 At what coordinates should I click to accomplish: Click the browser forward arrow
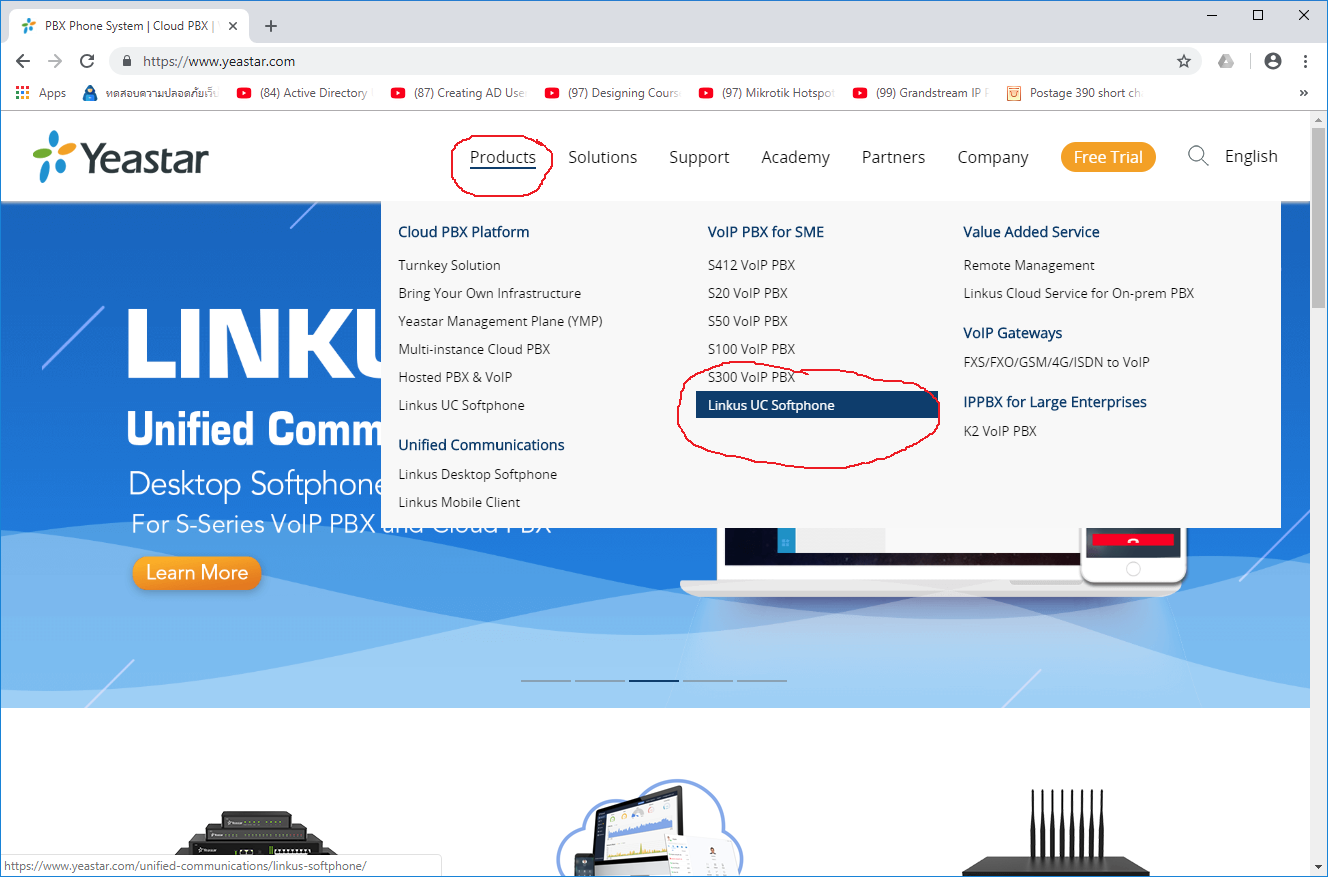click(55, 61)
